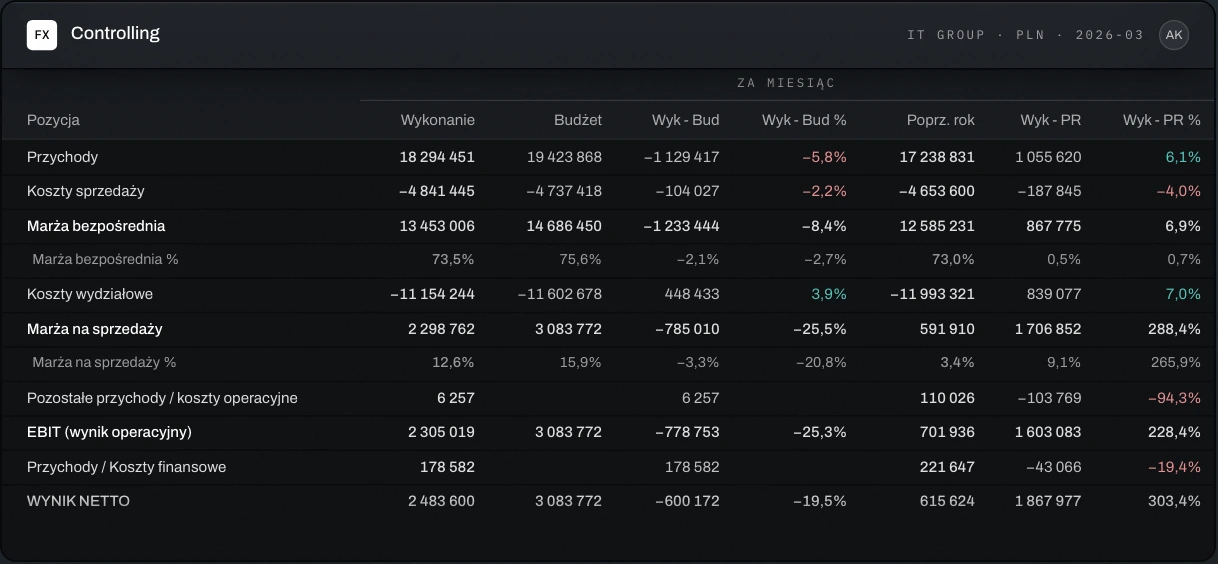Click the −4 737 418 budget cell
This screenshot has width=1218, height=564.
tap(564, 191)
